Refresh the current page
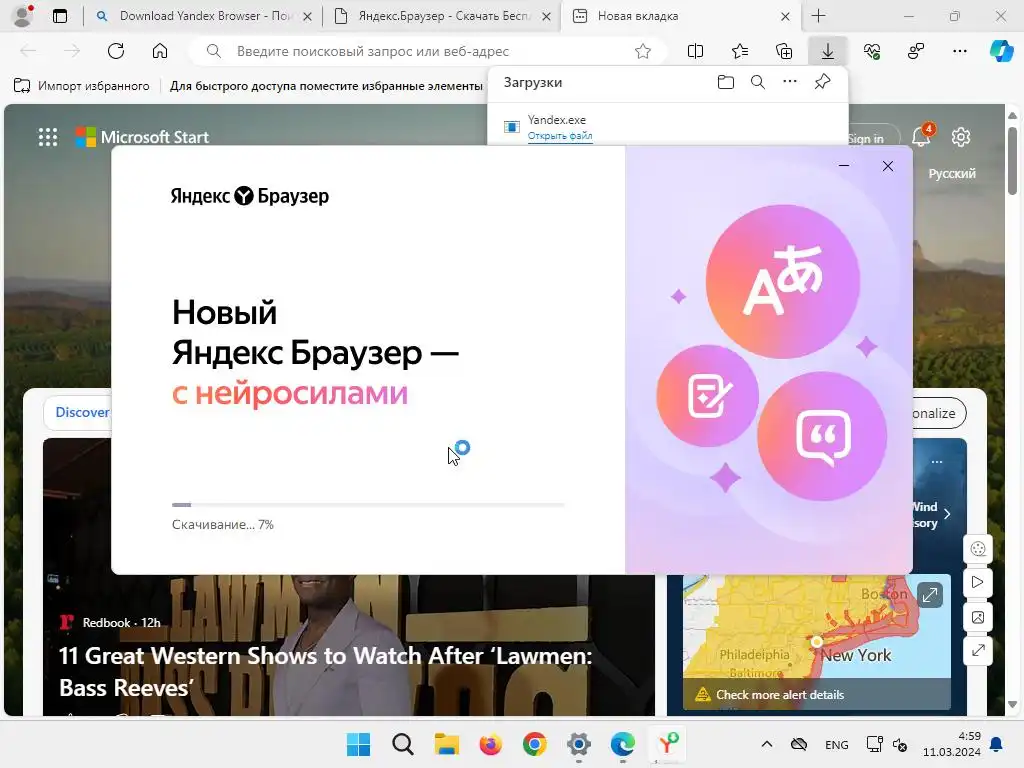This screenshot has width=1024, height=768. coord(116,51)
